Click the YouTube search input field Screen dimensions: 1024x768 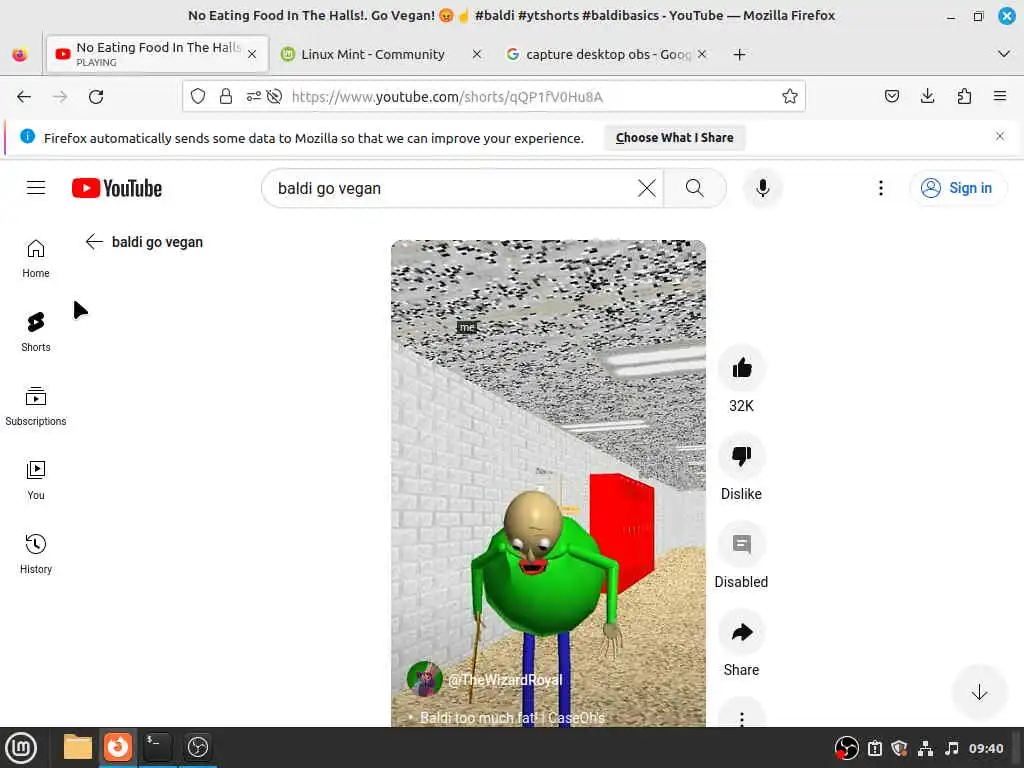(451, 188)
